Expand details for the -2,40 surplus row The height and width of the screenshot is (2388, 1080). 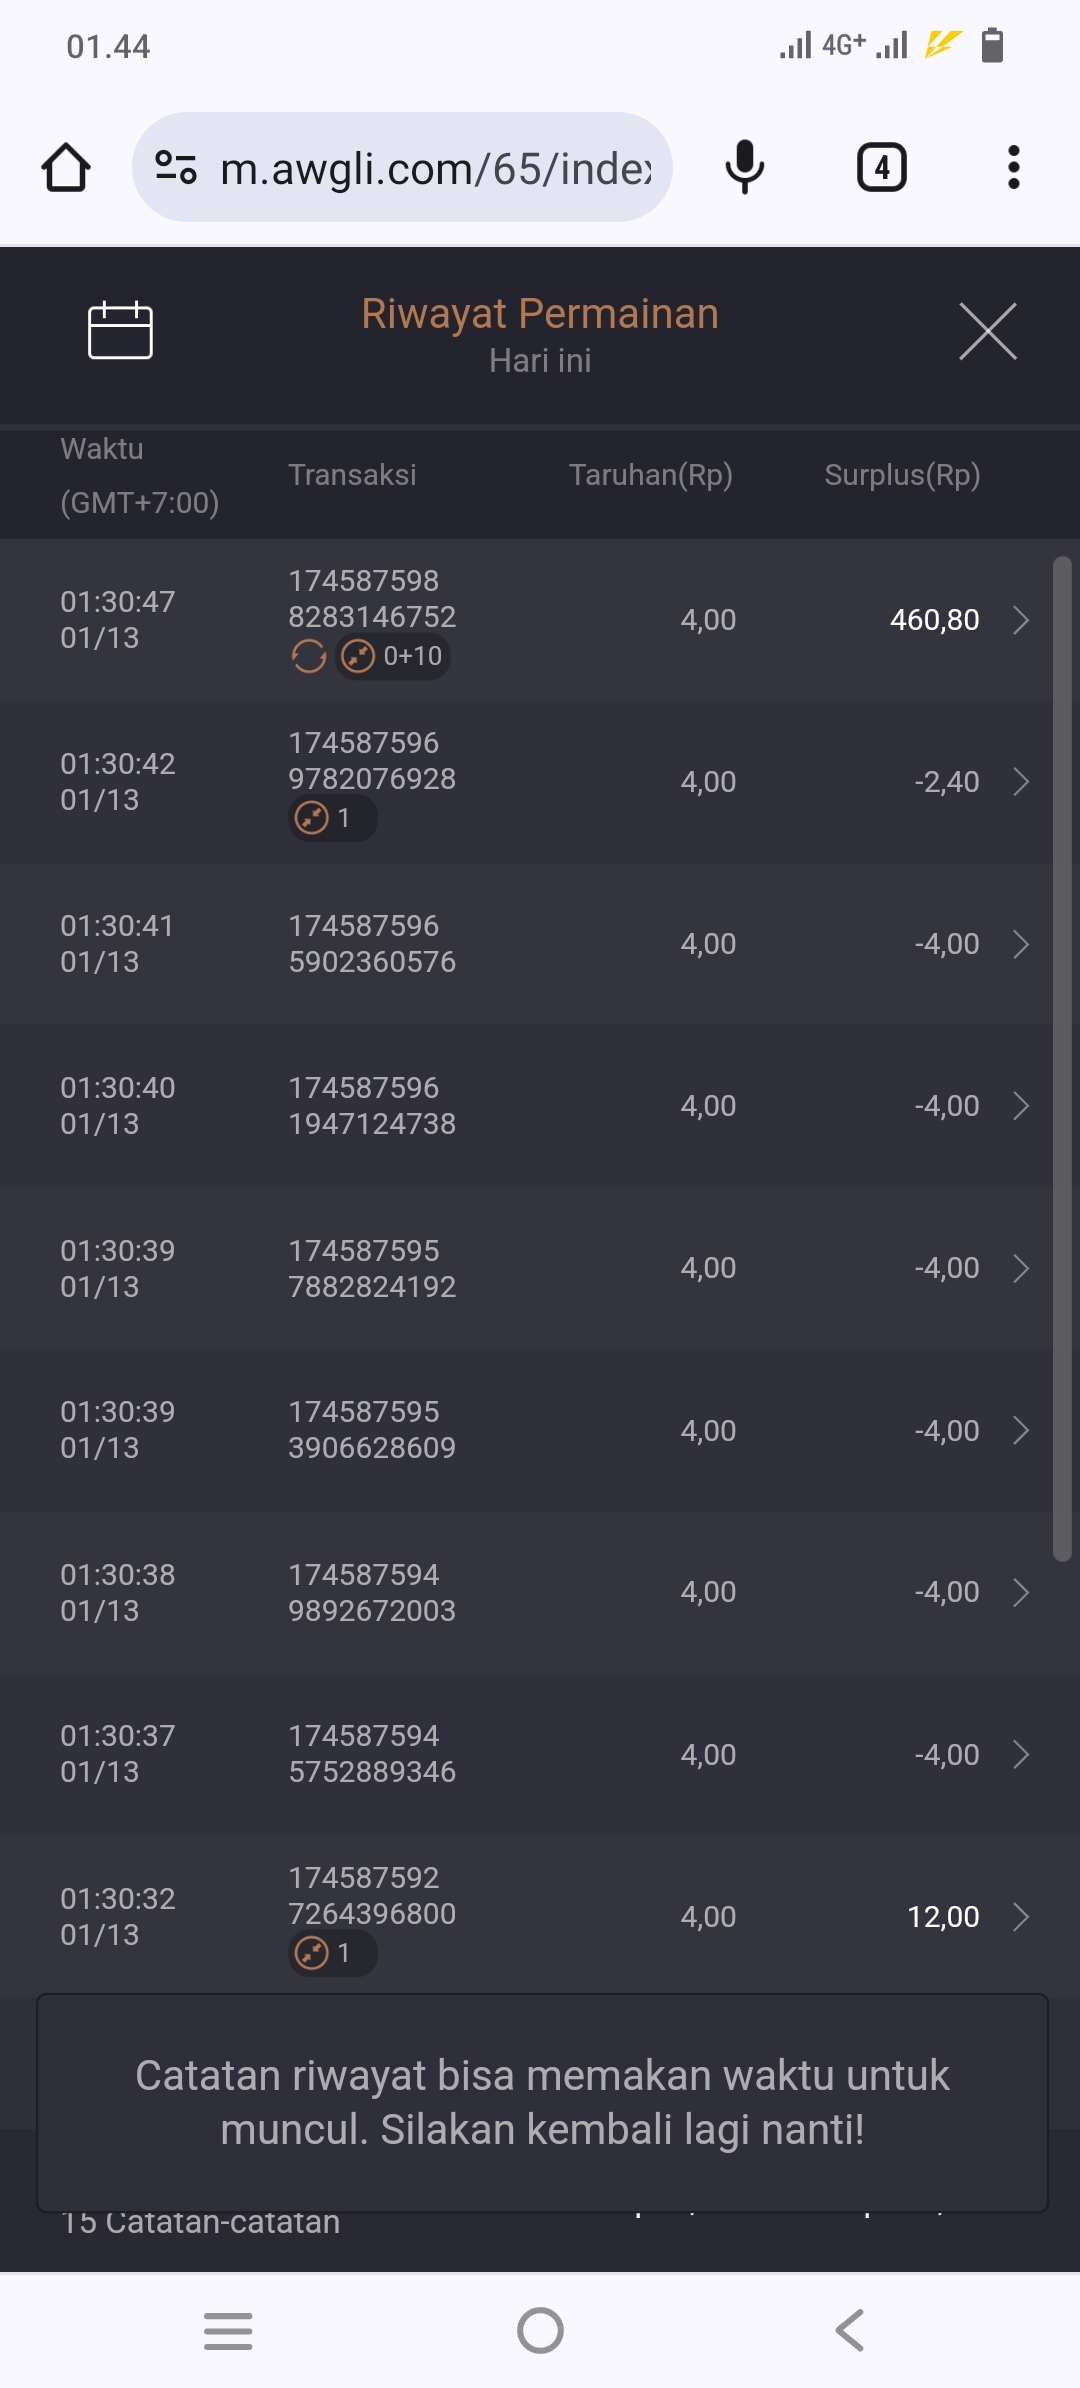point(1021,782)
